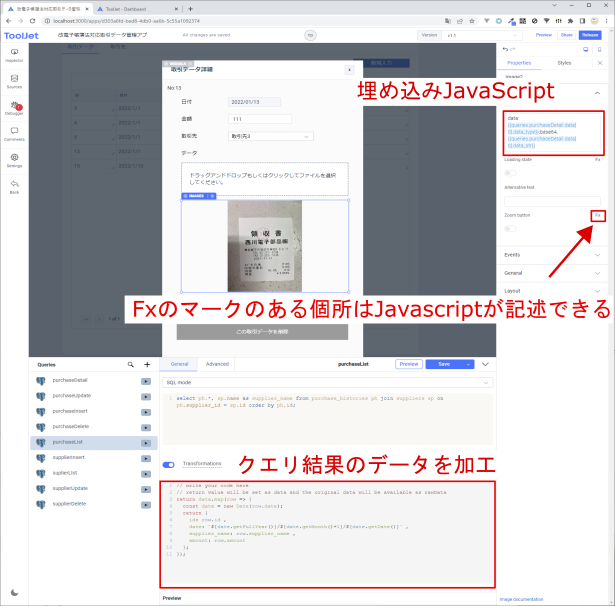This screenshot has height=606, width=615.
Task: Switch to desktop view icon
Action: click(x=586, y=49)
